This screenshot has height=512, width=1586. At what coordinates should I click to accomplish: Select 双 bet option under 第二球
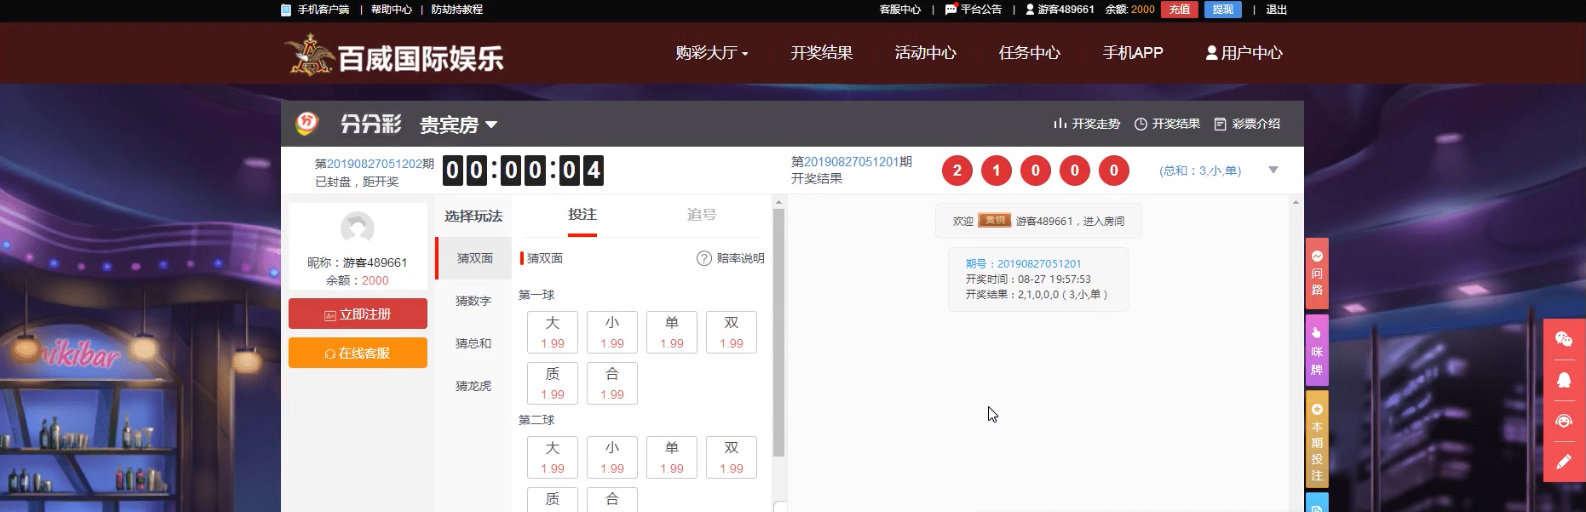pos(731,457)
